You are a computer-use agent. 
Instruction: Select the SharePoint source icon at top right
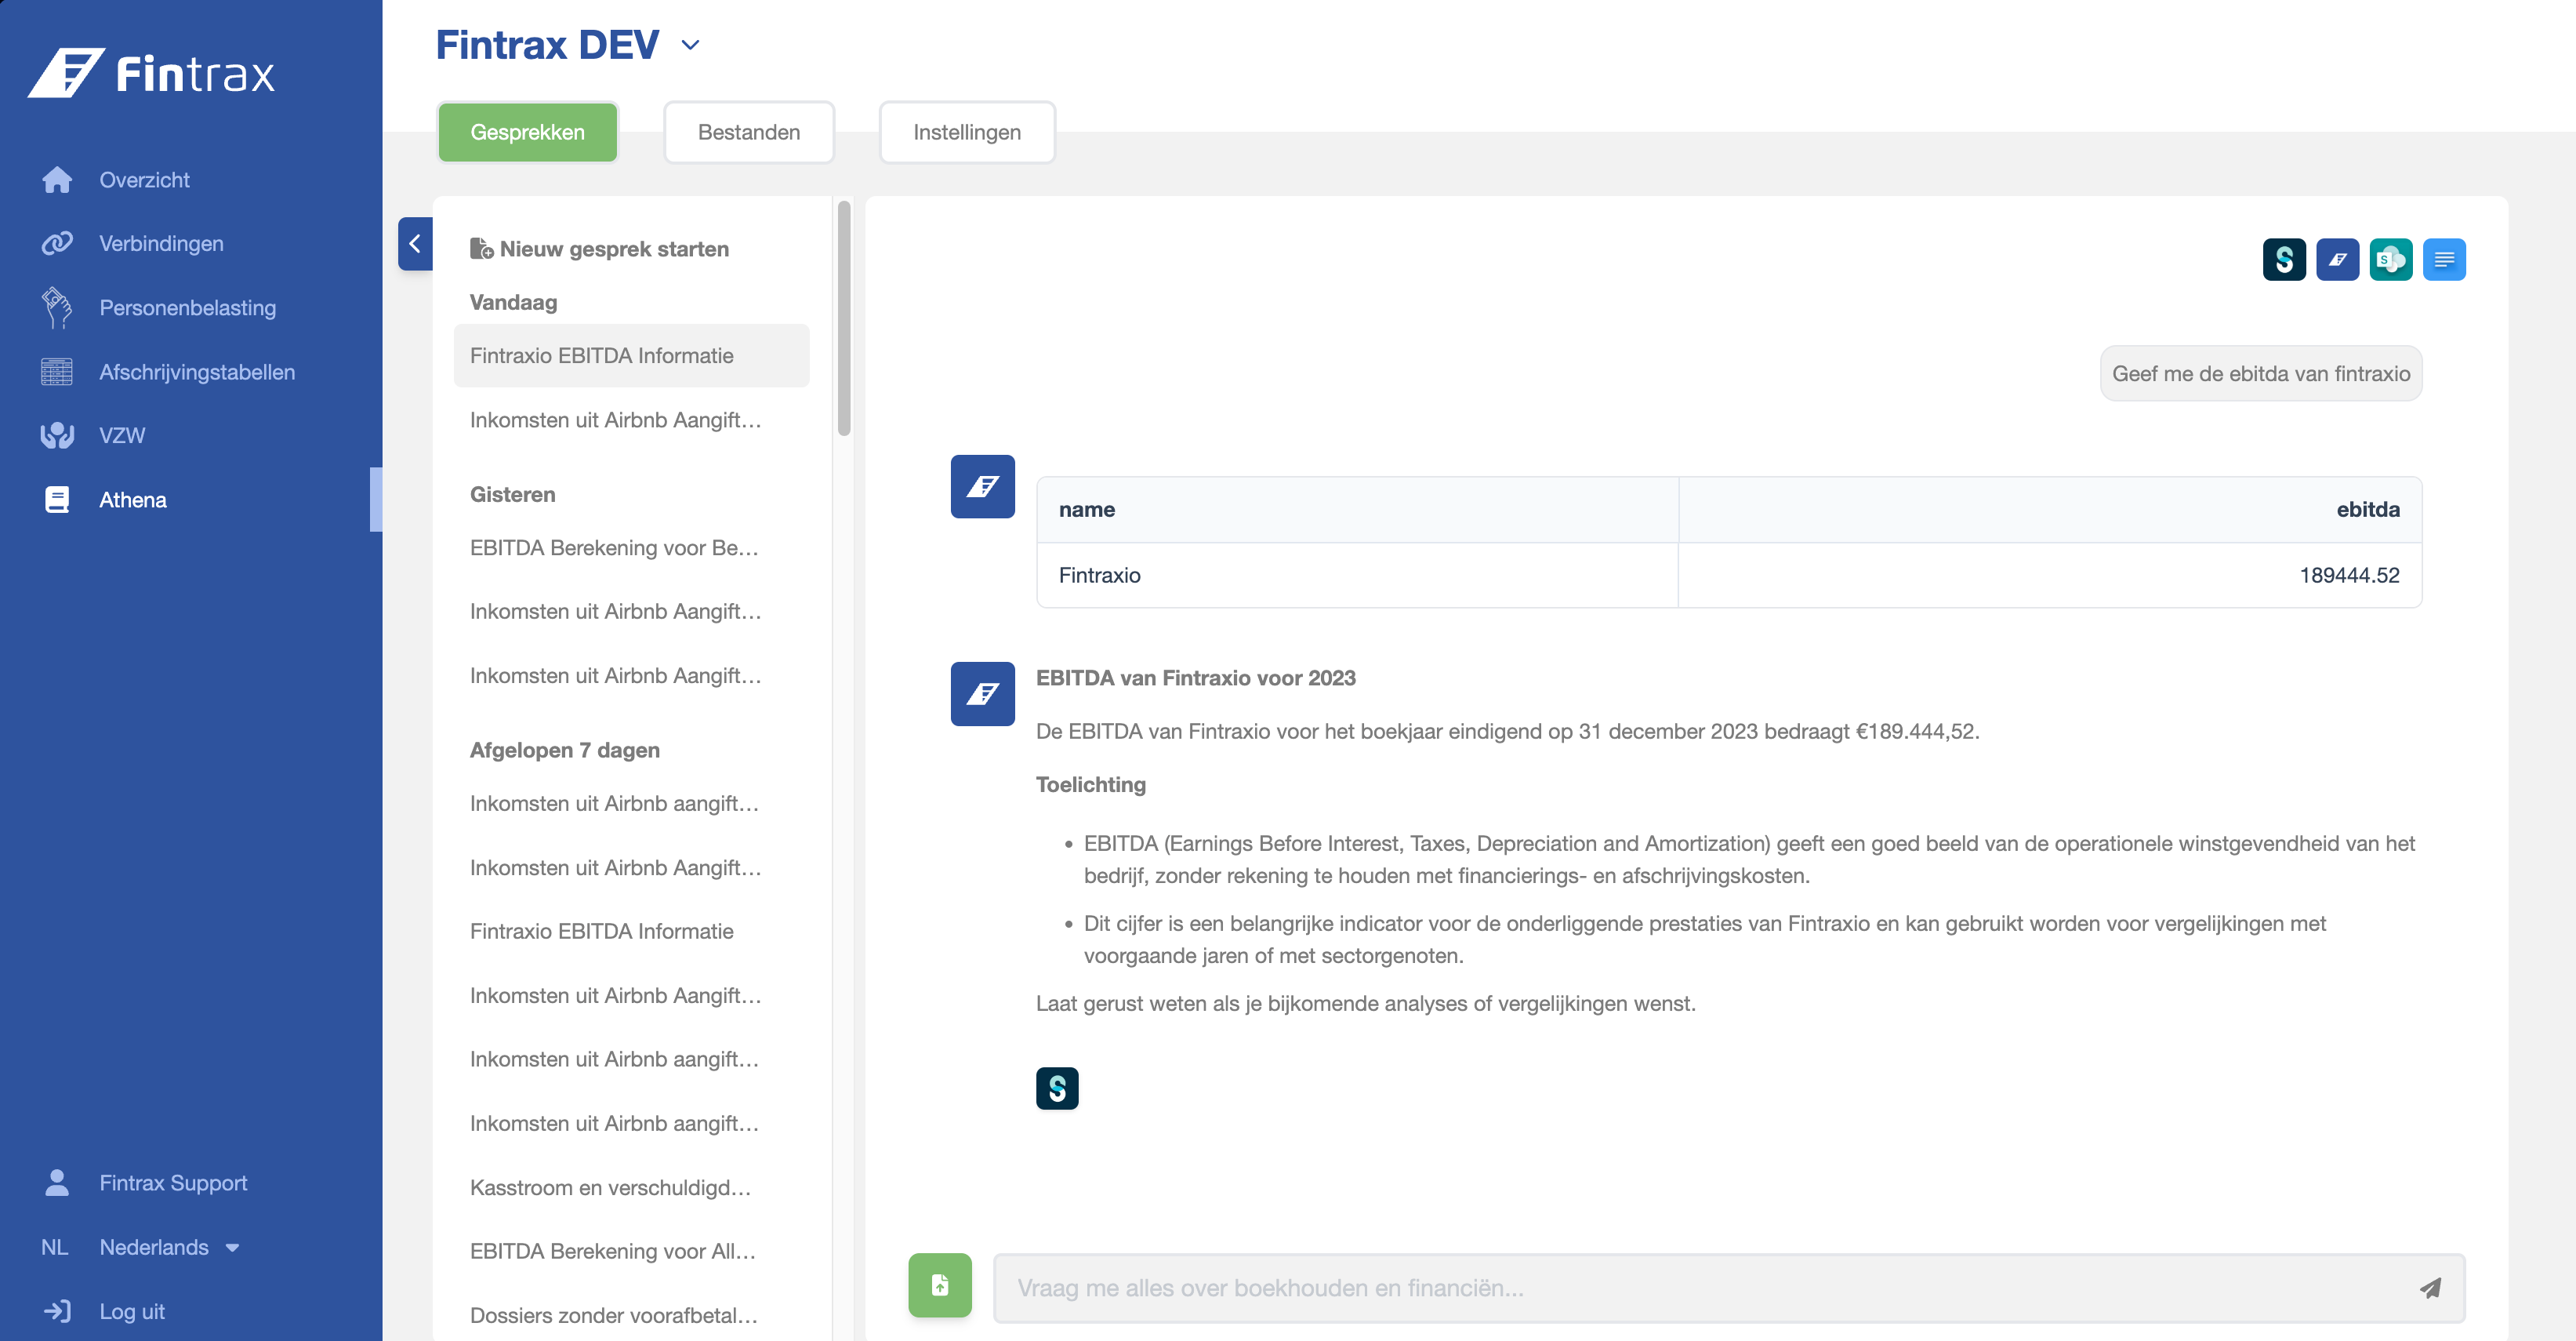coord(2391,260)
